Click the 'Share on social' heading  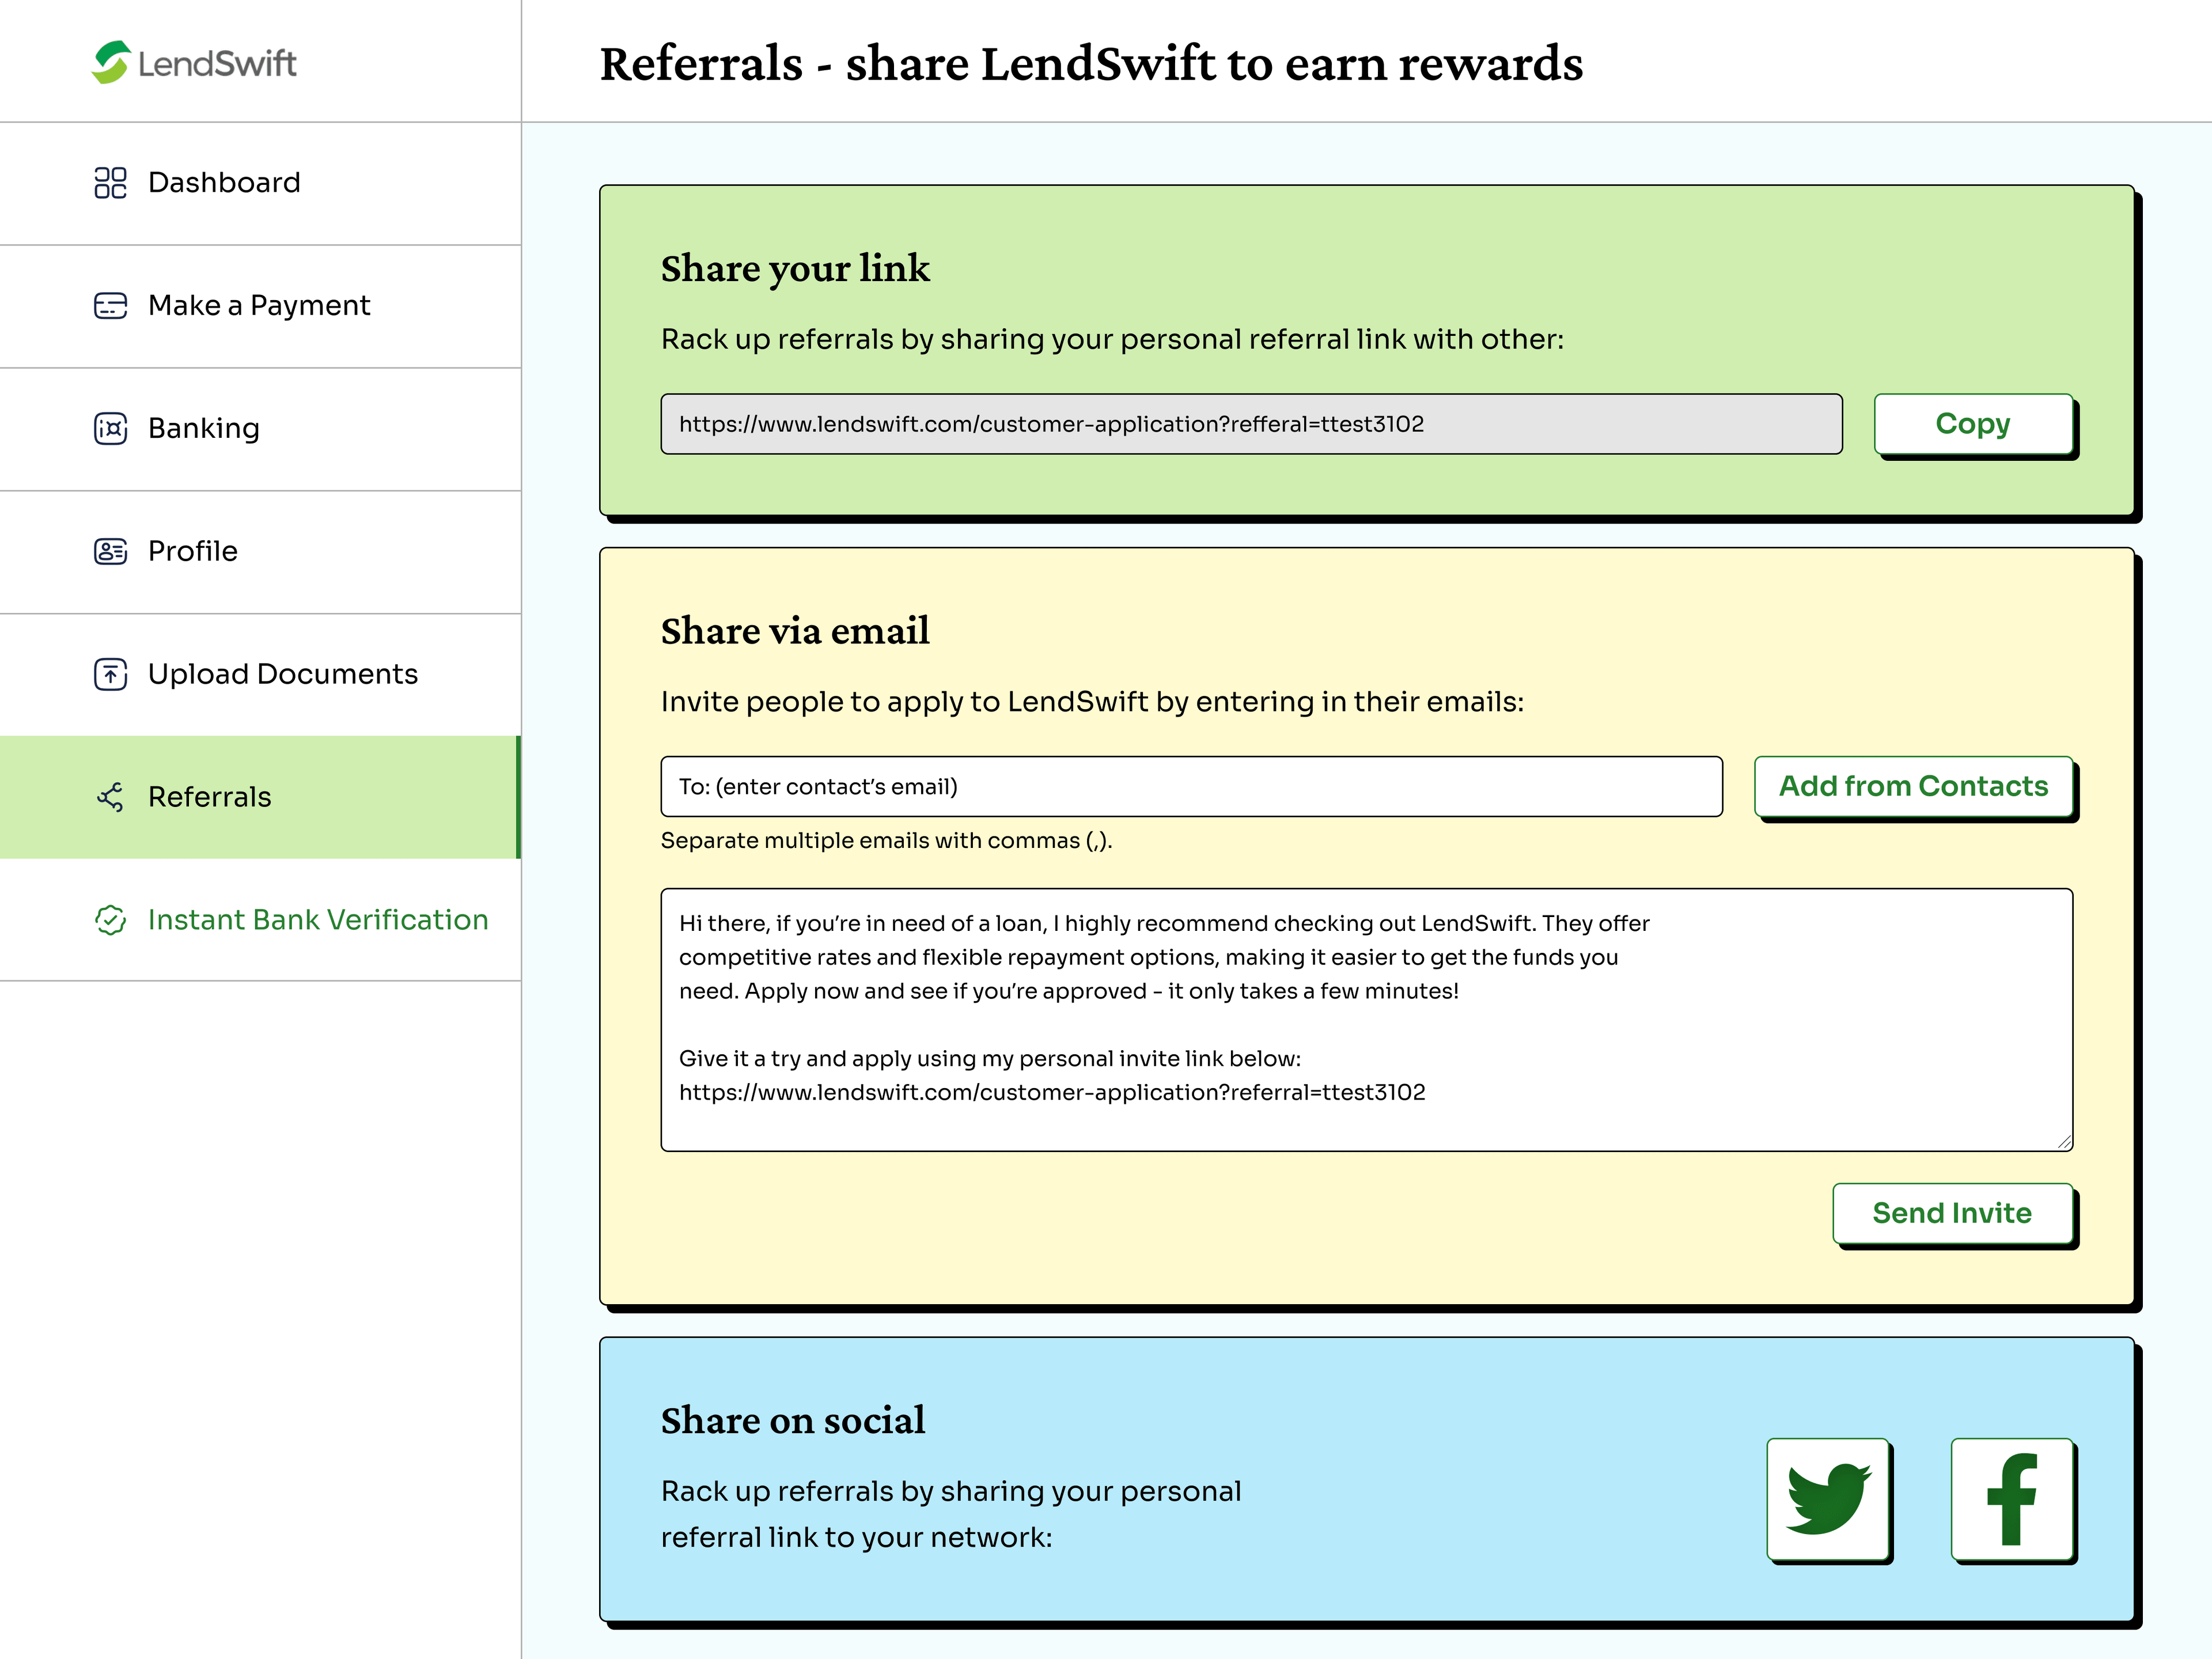[x=793, y=1420]
